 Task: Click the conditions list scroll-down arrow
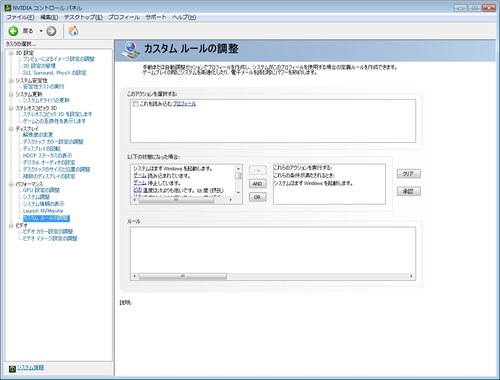[238, 193]
